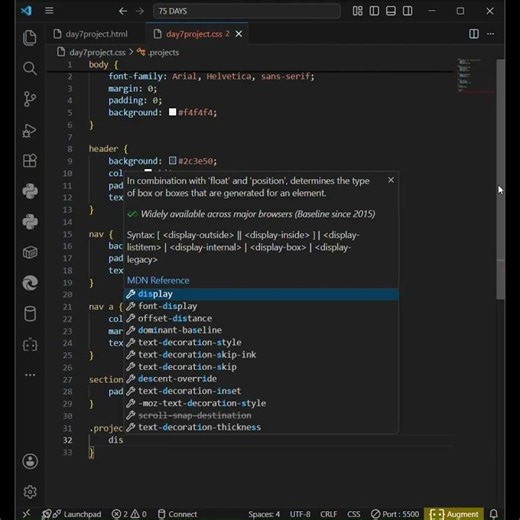
Task: Click the Connect database status item
Action: coord(177,514)
